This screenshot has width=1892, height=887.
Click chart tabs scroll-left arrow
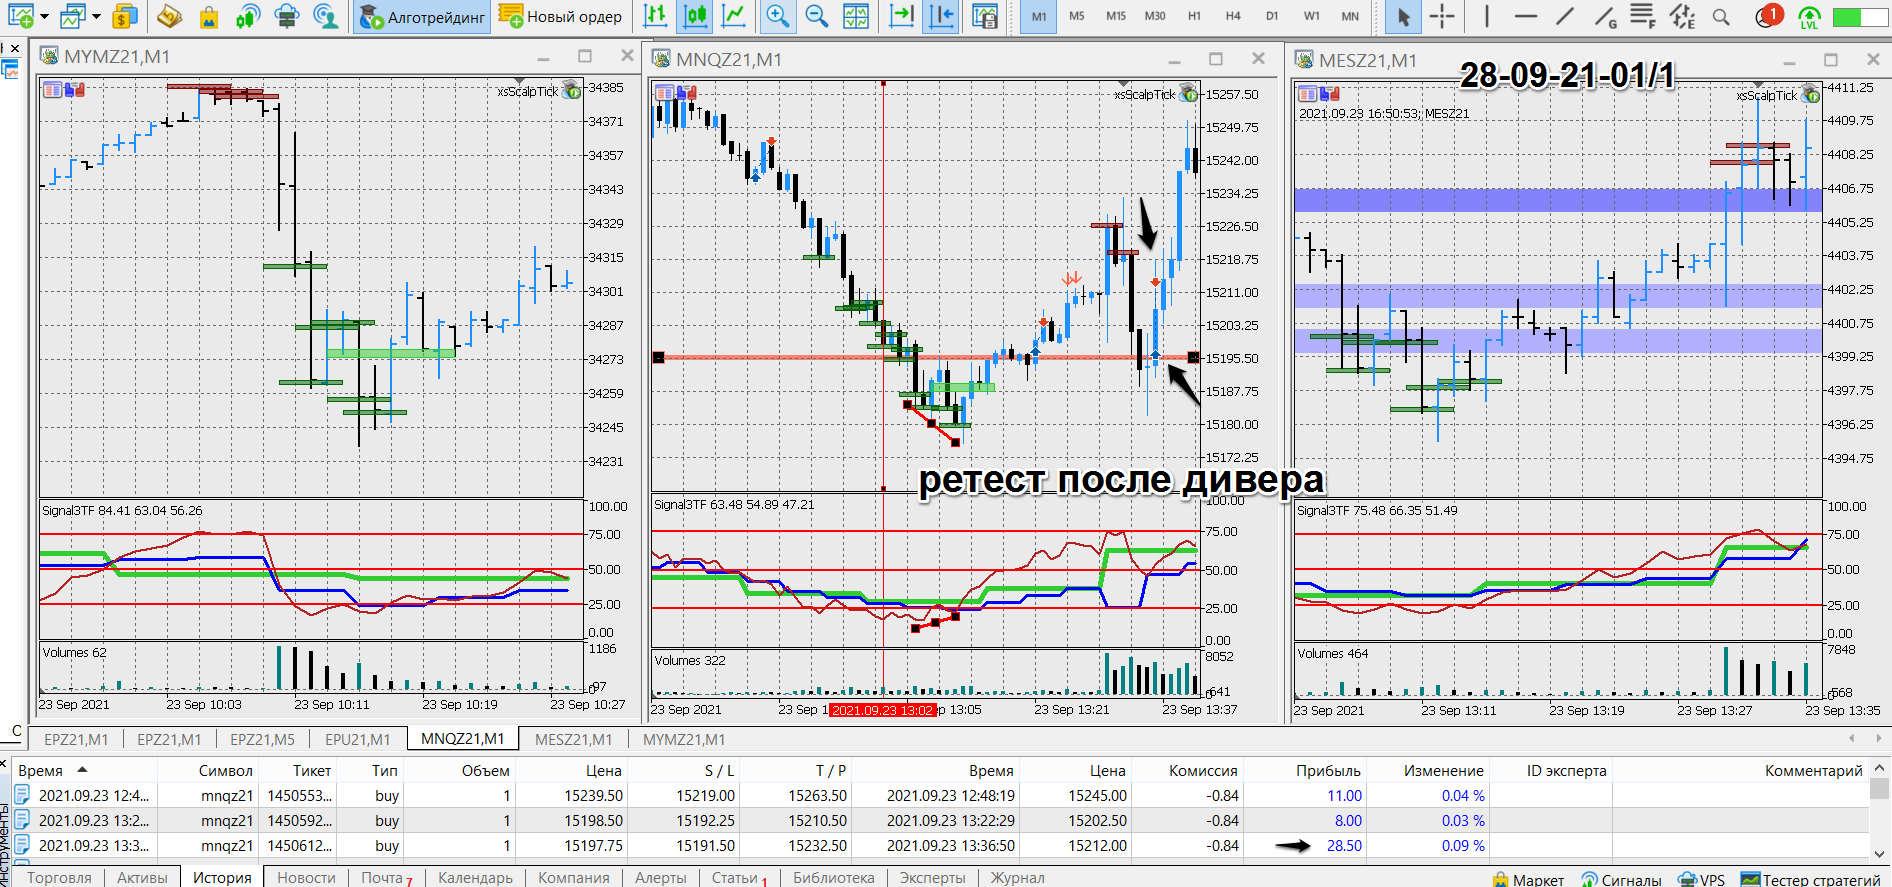pos(1852,738)
